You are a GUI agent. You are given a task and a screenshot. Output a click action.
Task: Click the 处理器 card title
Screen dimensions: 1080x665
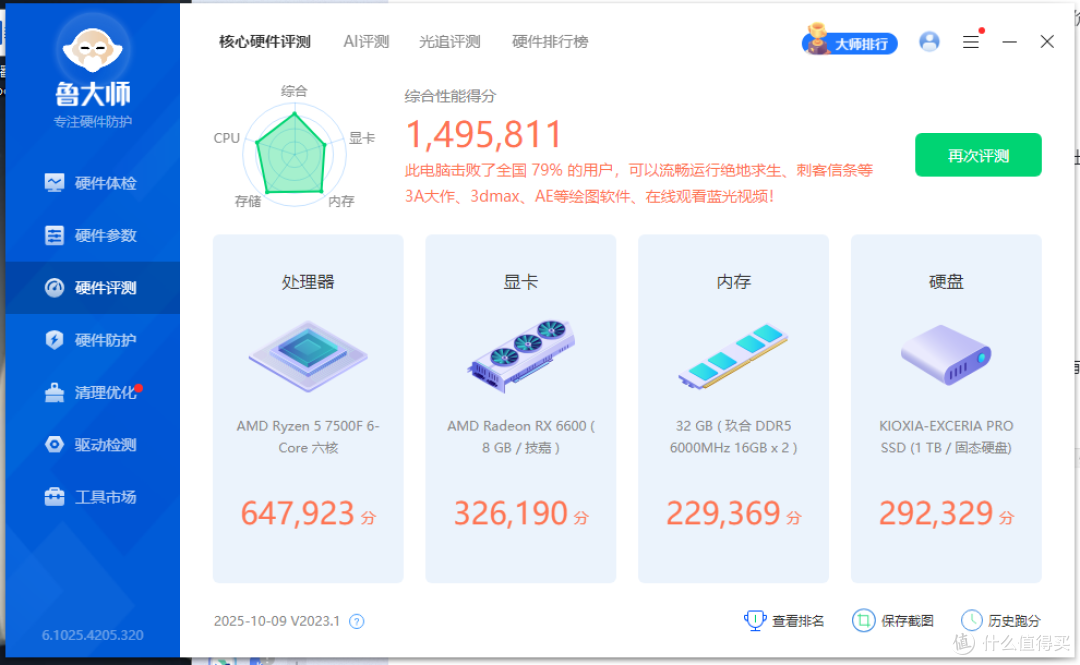click(308, 282)
